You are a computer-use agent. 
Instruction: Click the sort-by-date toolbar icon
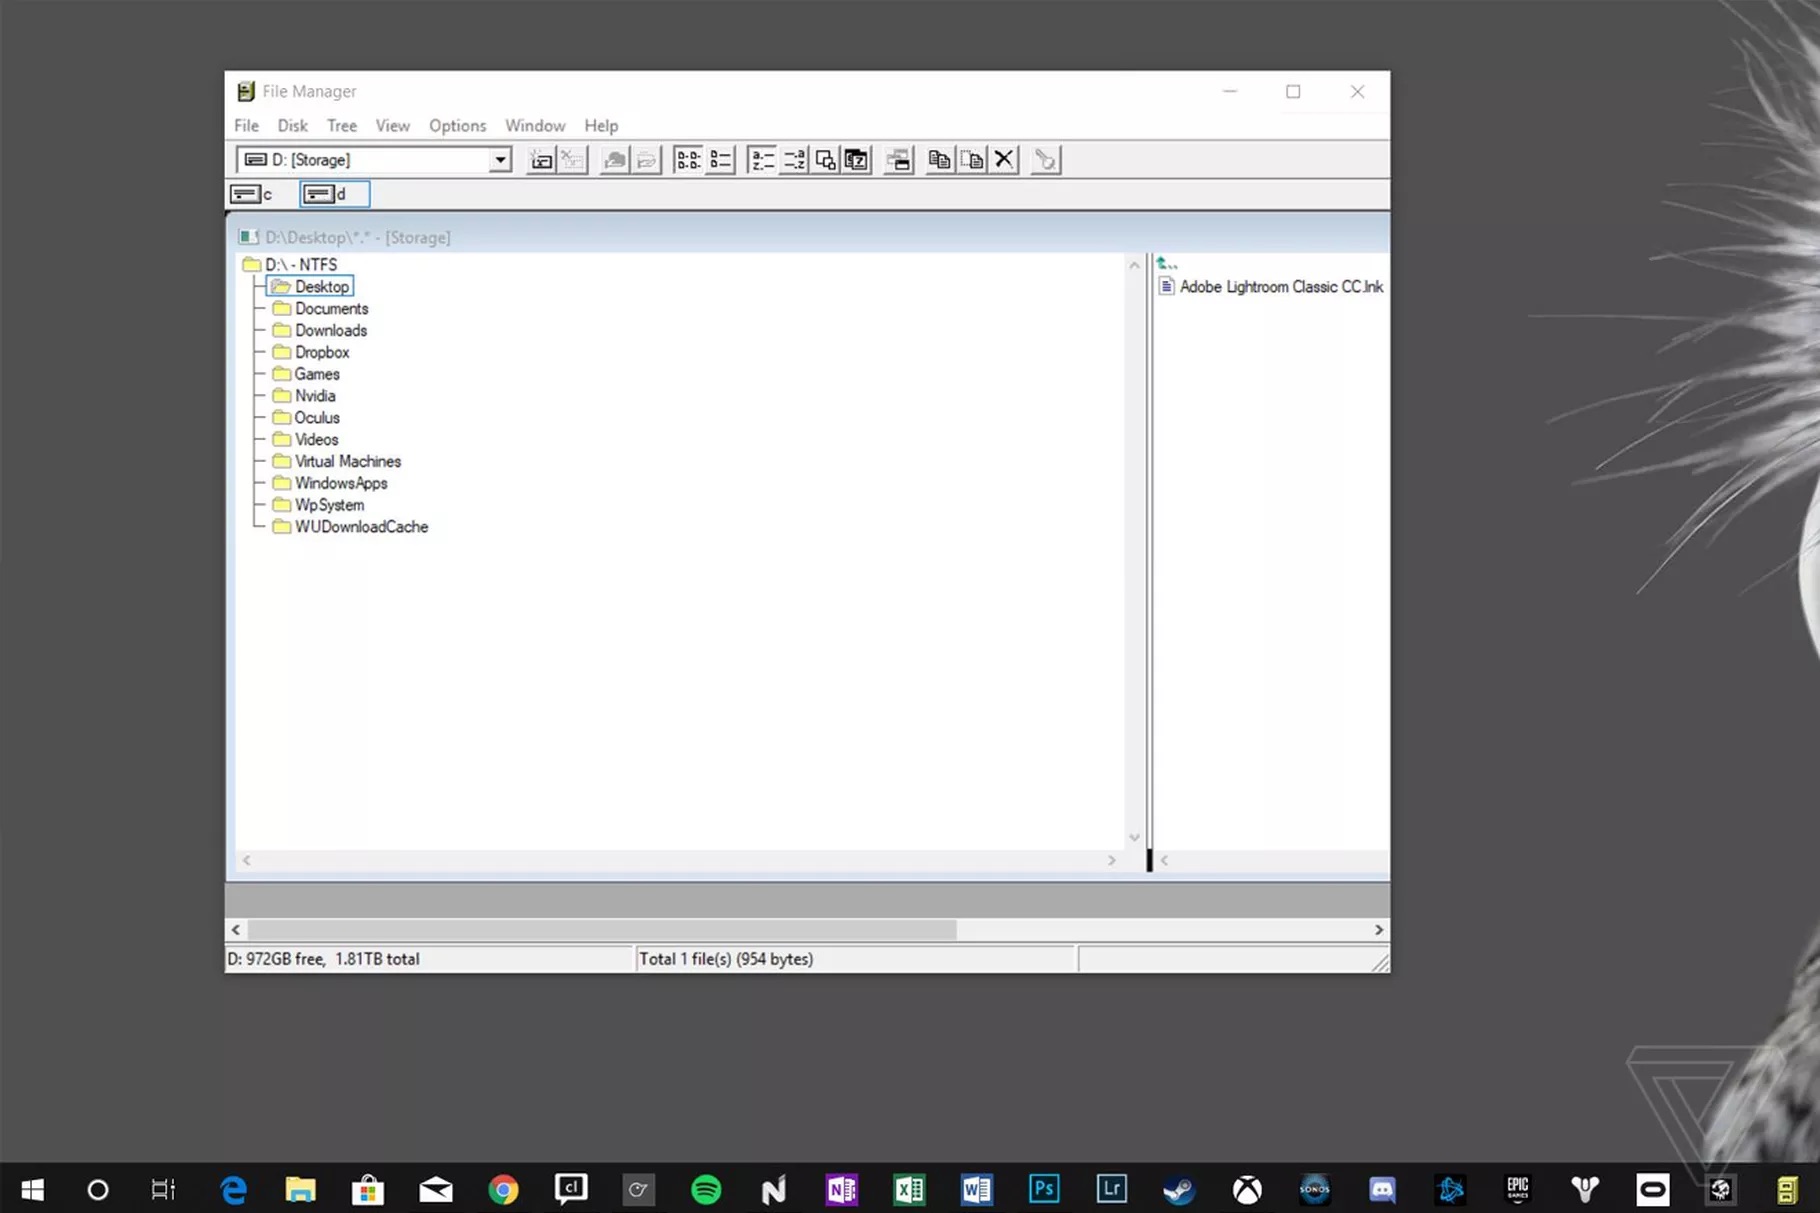(856, 159)
